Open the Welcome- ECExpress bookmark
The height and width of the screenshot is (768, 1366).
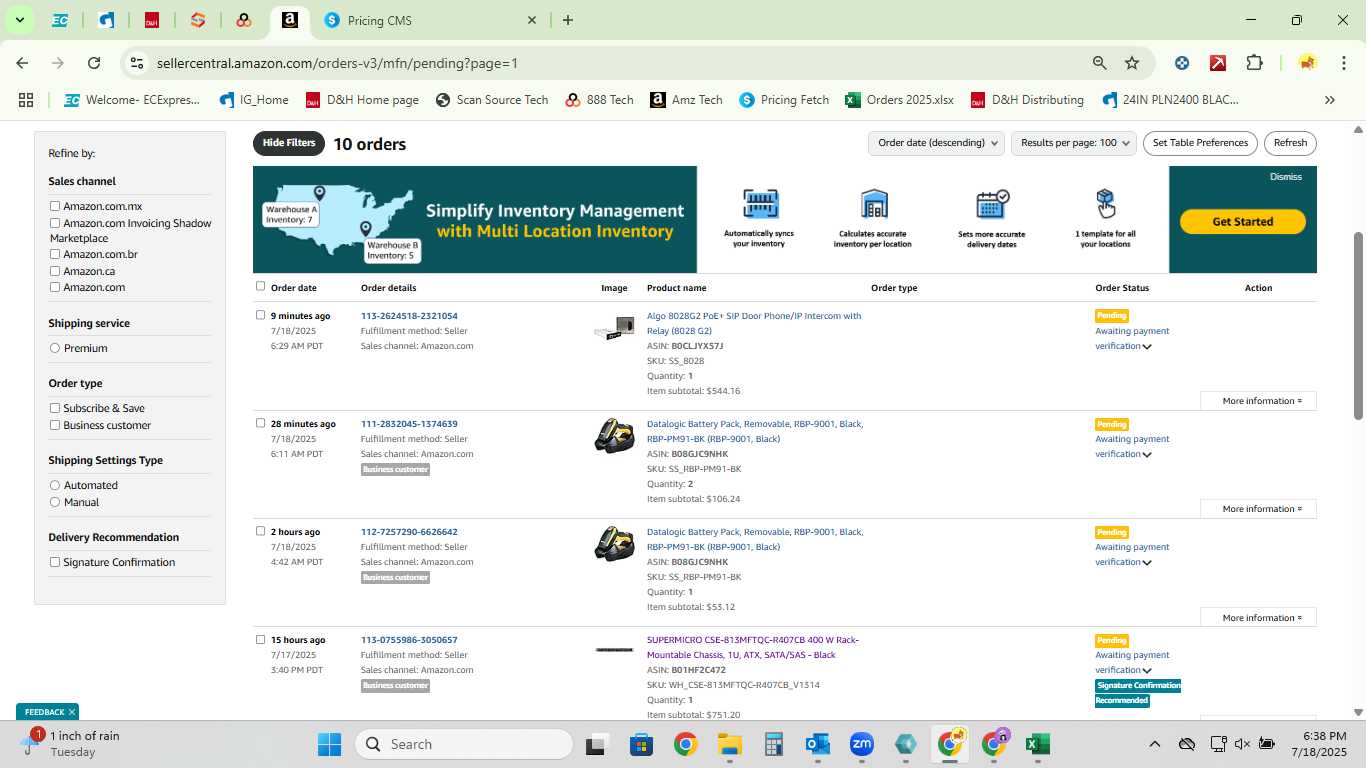tap(132, 100)
